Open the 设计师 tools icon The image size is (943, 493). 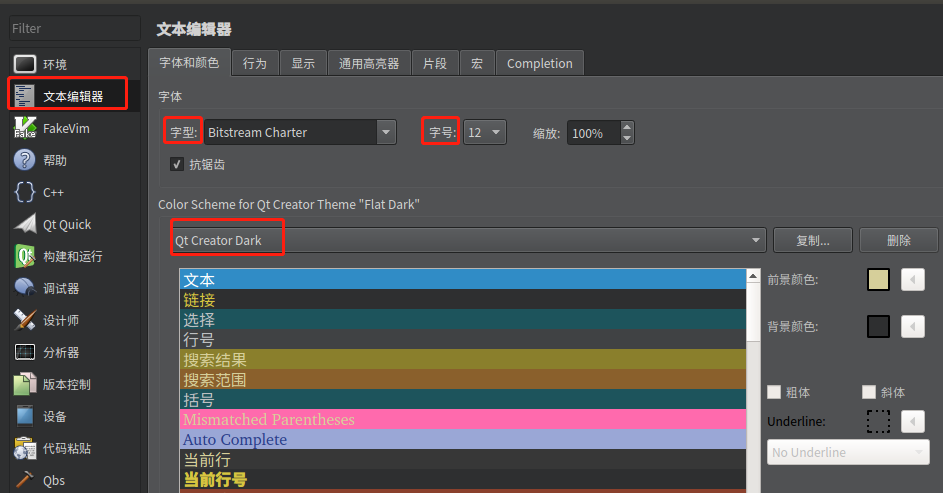point(25,320)
